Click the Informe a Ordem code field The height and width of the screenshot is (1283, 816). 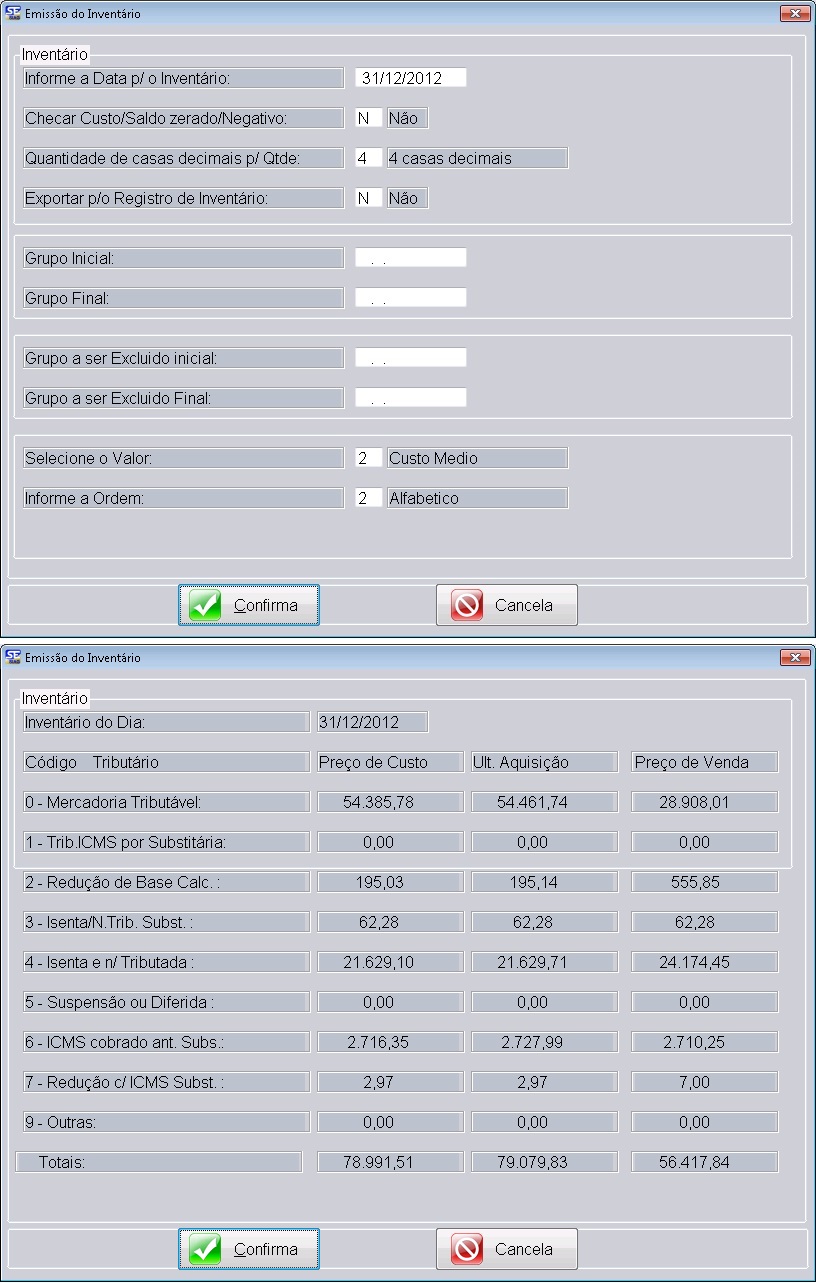click(368, 498)
